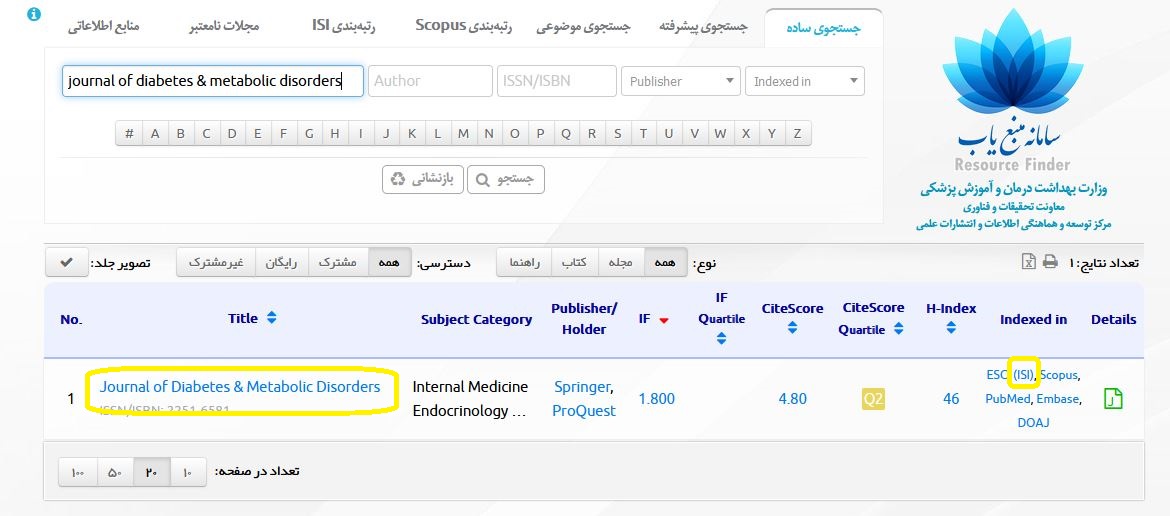The image size is (1170, 516).
Task: Sort by CiteScore column arrows
Action: [792, 328]
